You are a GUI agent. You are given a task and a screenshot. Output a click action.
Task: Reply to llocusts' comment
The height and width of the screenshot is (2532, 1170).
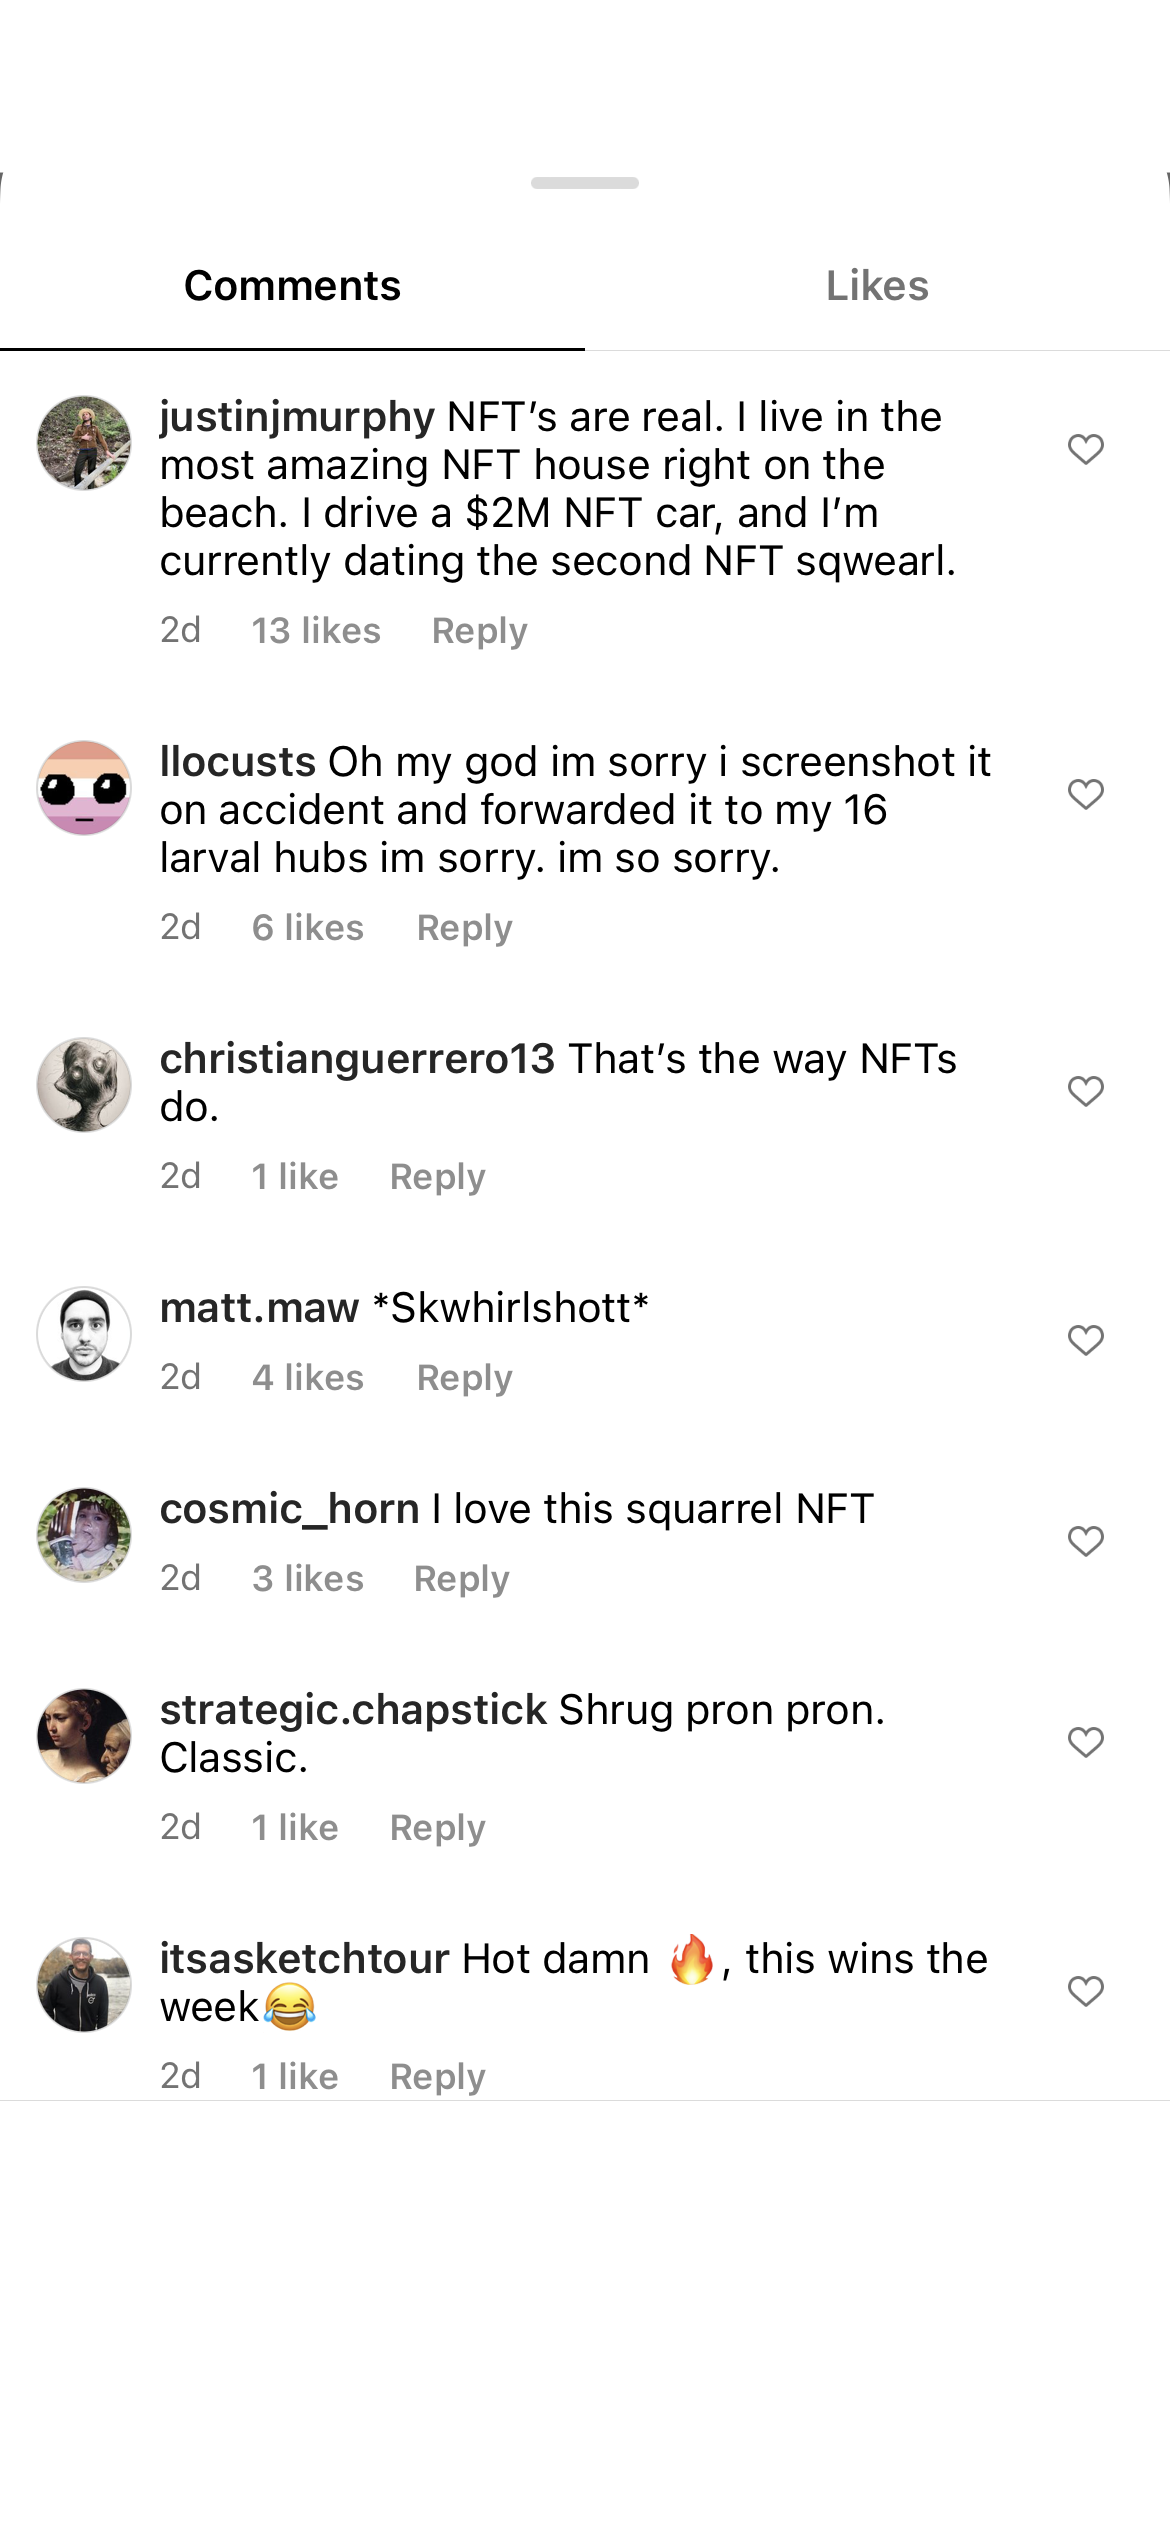coord(464,928)
